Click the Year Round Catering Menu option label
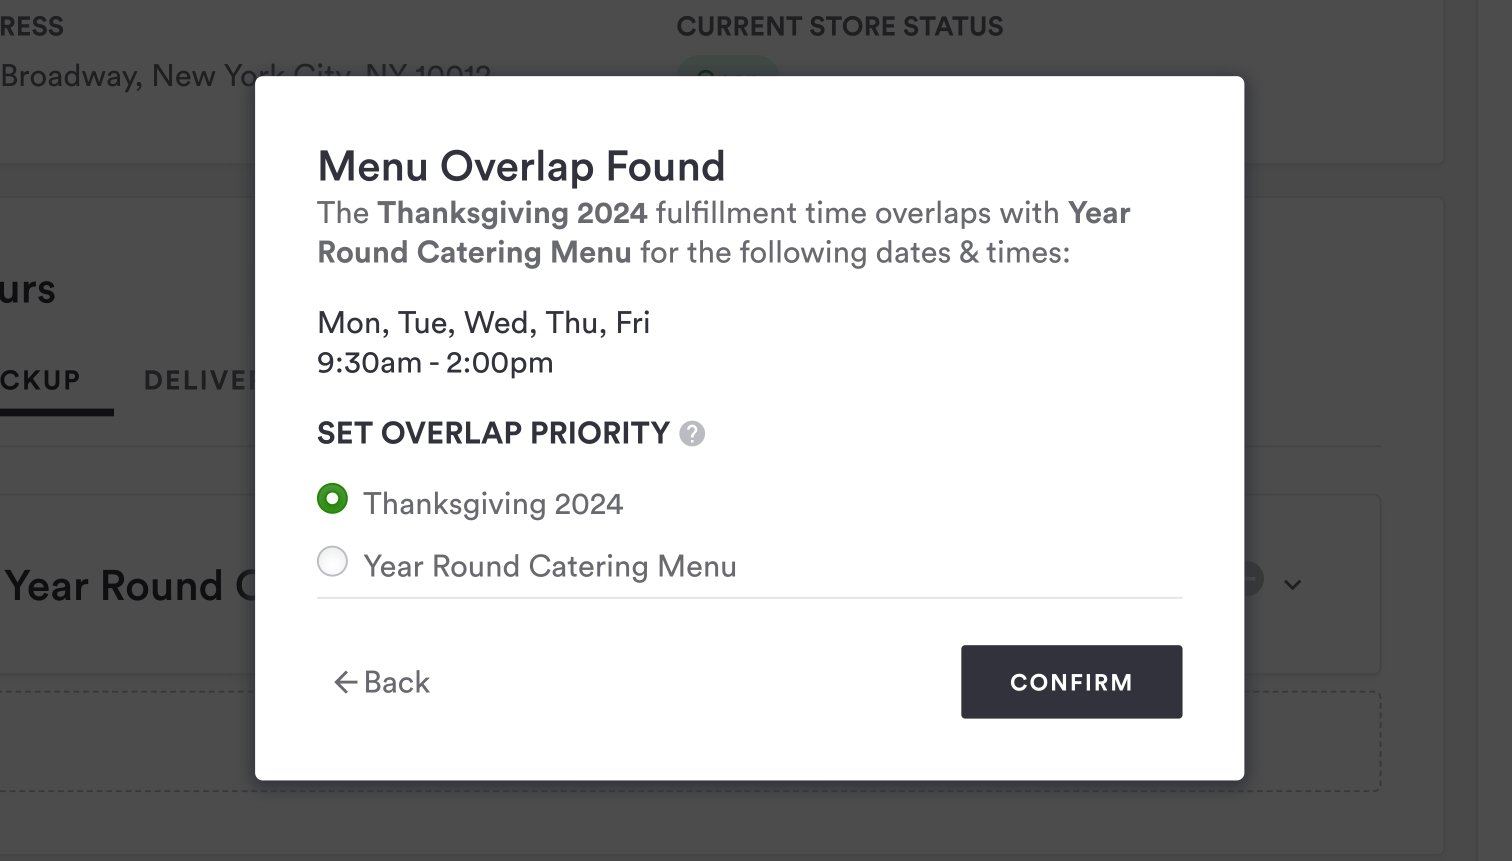 (550, 567)
